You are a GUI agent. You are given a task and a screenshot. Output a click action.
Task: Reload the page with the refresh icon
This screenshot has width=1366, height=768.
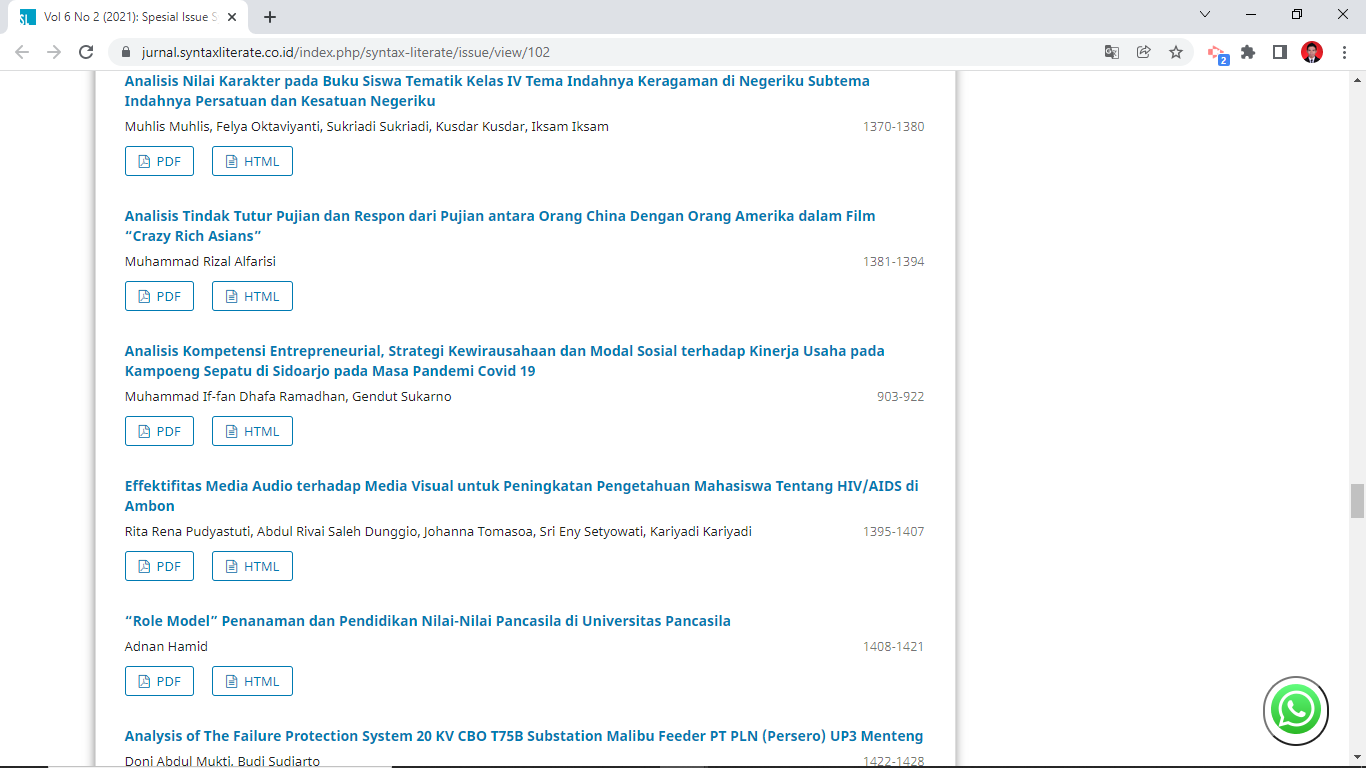point(86,53)
